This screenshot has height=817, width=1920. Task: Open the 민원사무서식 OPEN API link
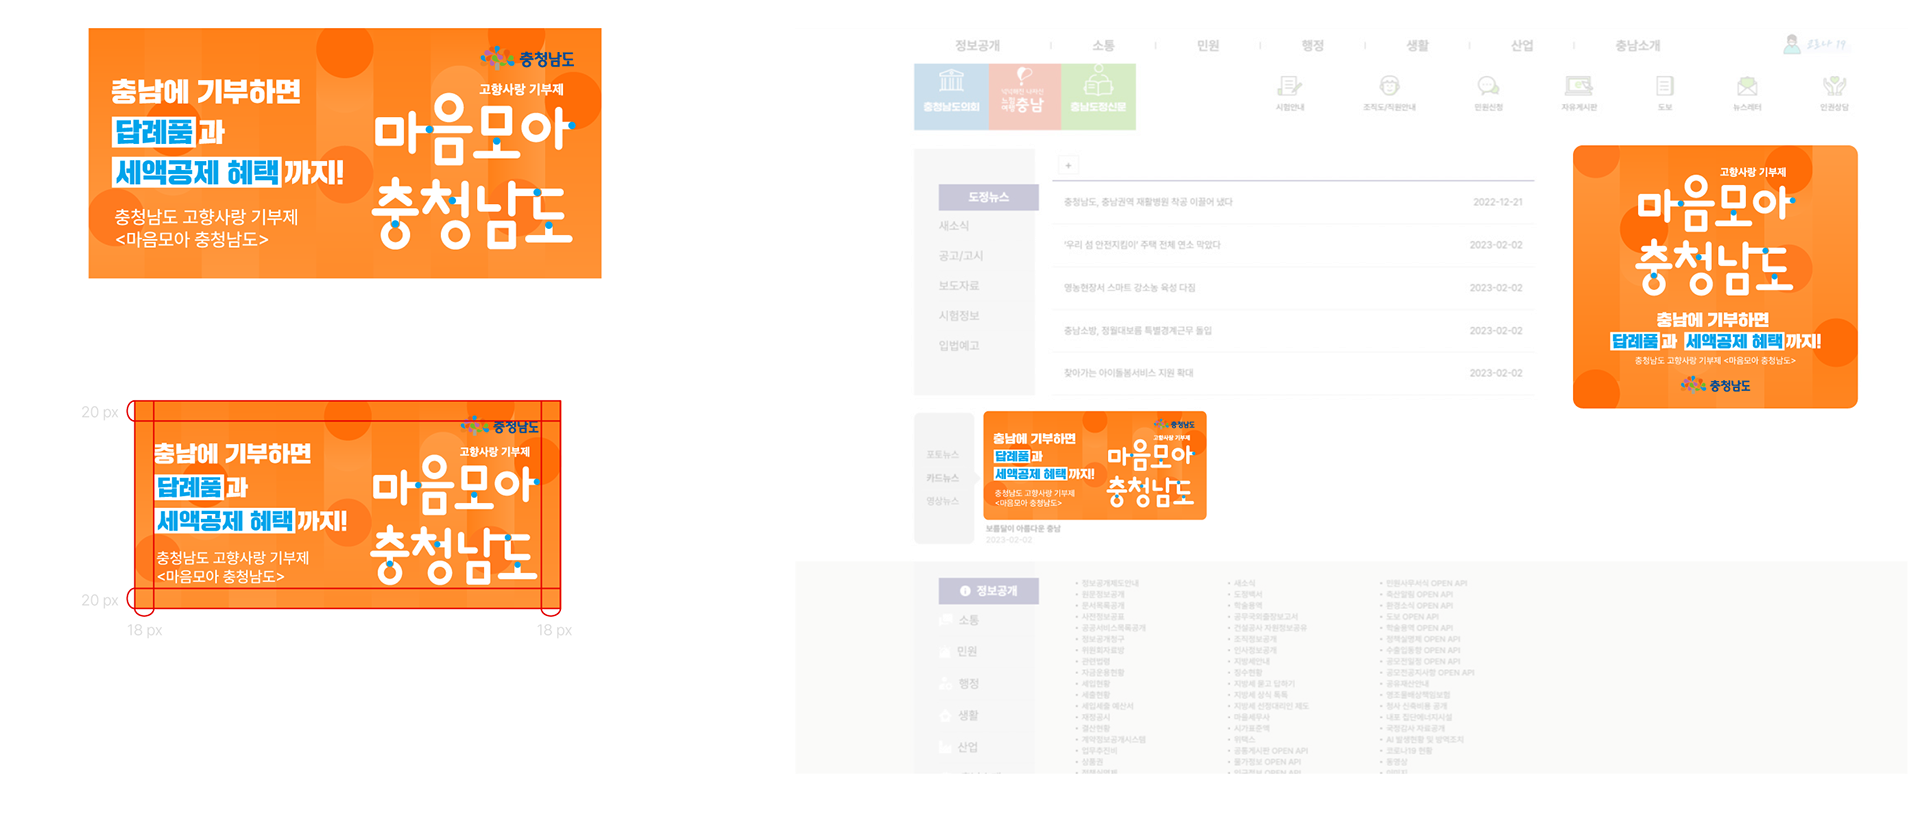pyautogui.click(x=1426, y=583)
